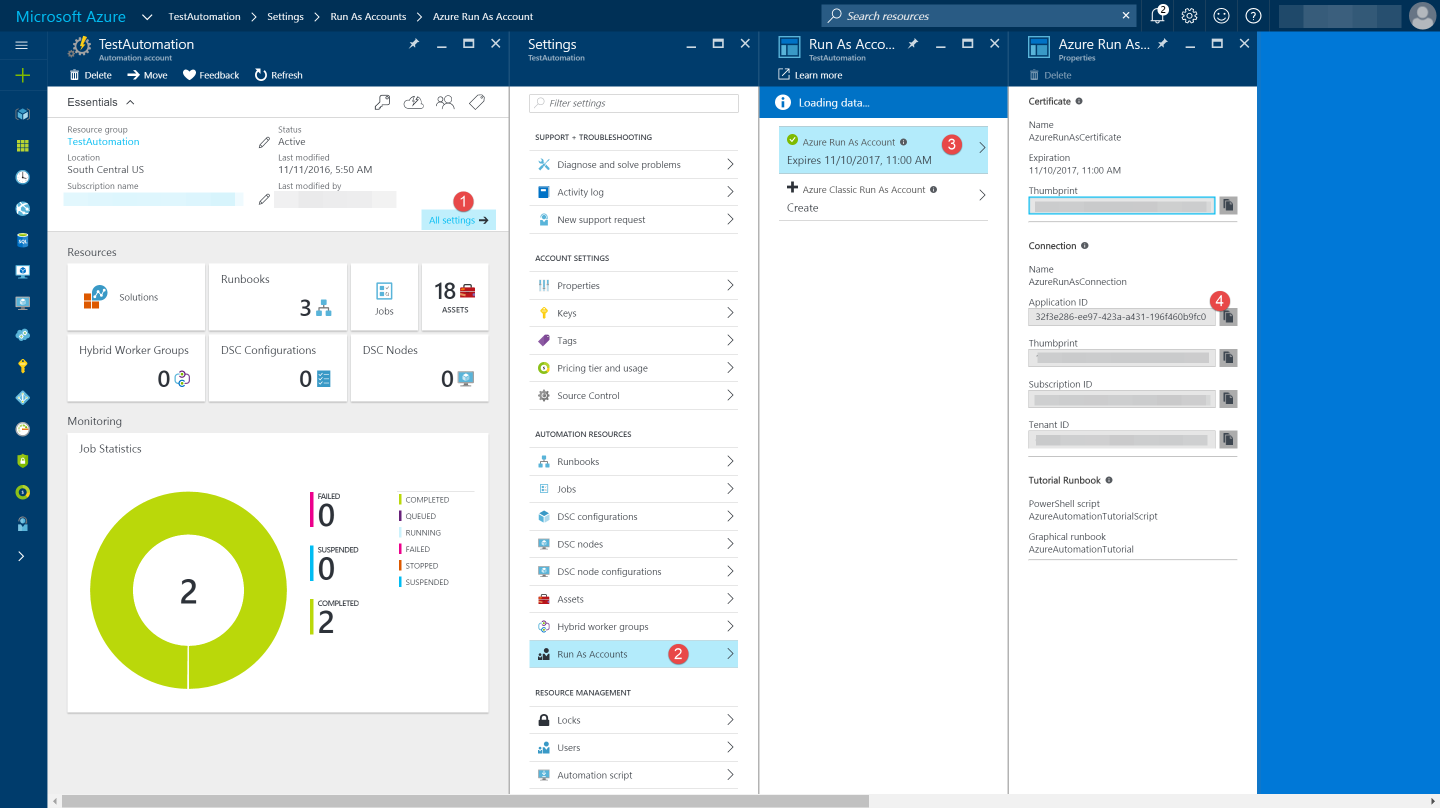This screenshot has width=1440, height=808.
Task: Open Diagnose and solve problems
Action: point(636,164)
